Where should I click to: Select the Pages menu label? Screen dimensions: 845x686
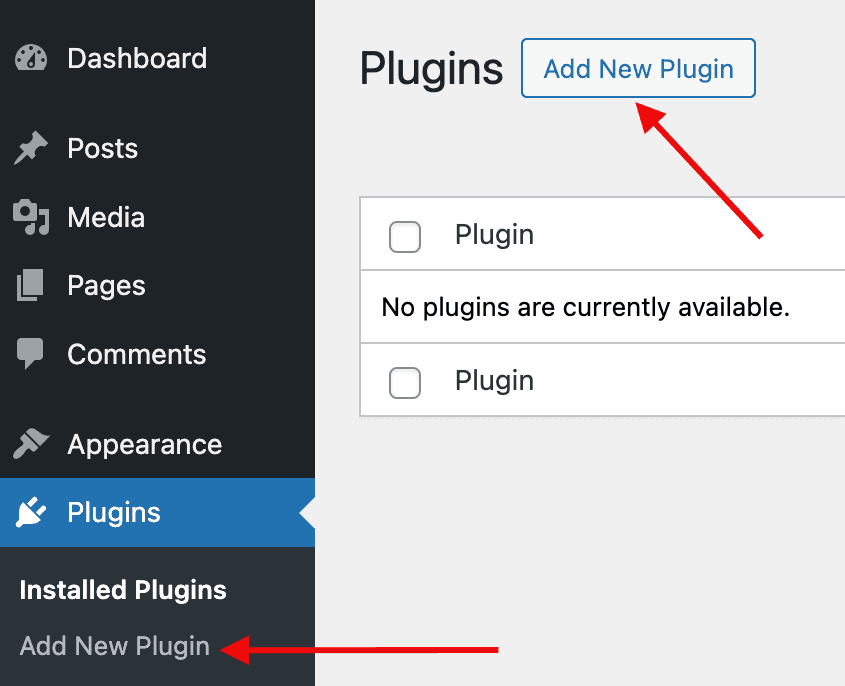pos(106,286)
